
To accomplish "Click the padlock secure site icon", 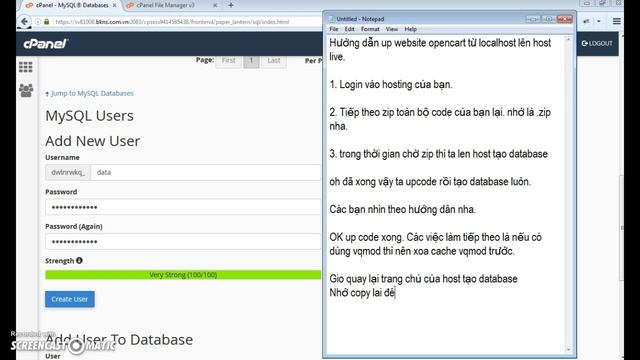I will [x=47, y=22].
